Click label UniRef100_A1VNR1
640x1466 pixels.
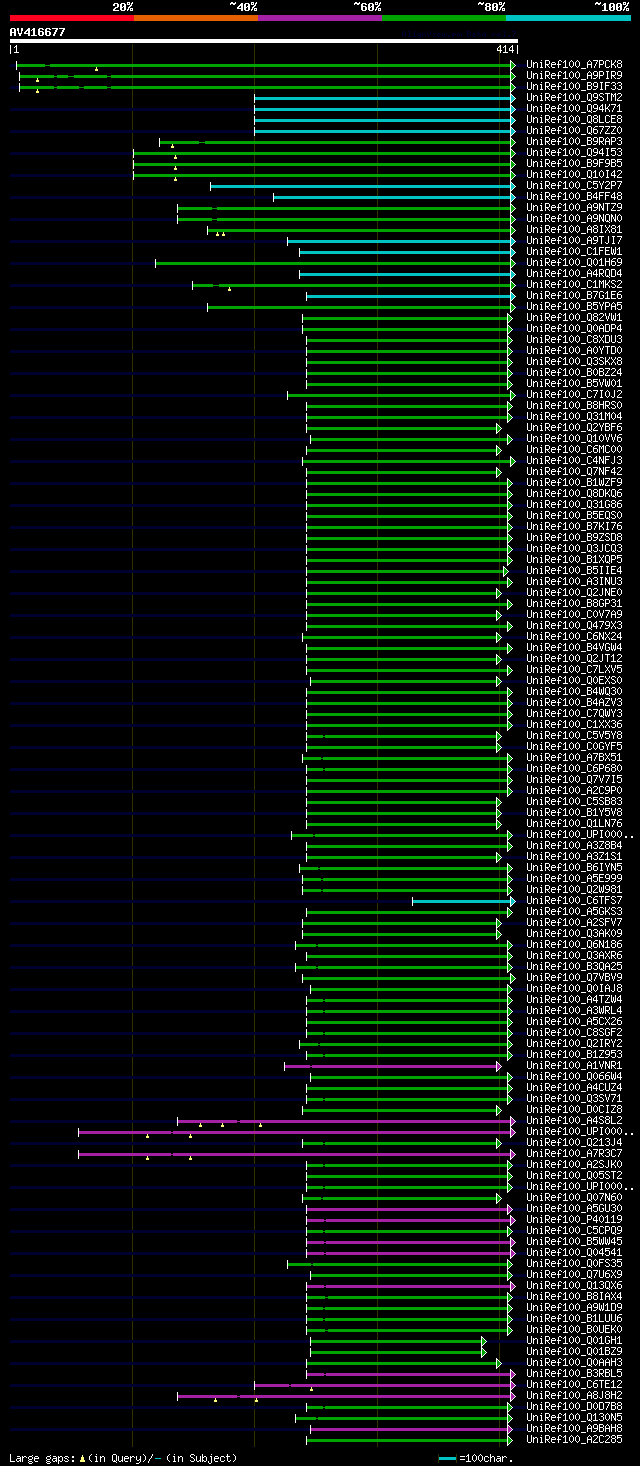[x=574, y=1065]
